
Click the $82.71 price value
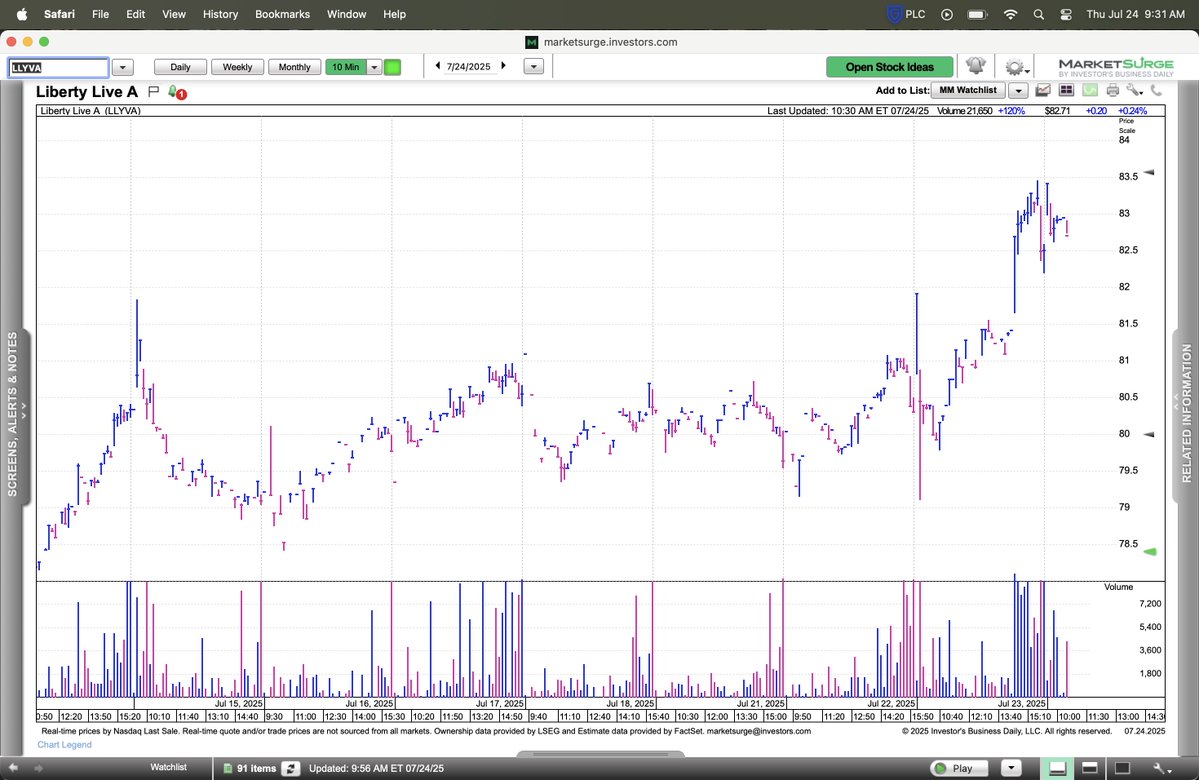click(1058, 111)
